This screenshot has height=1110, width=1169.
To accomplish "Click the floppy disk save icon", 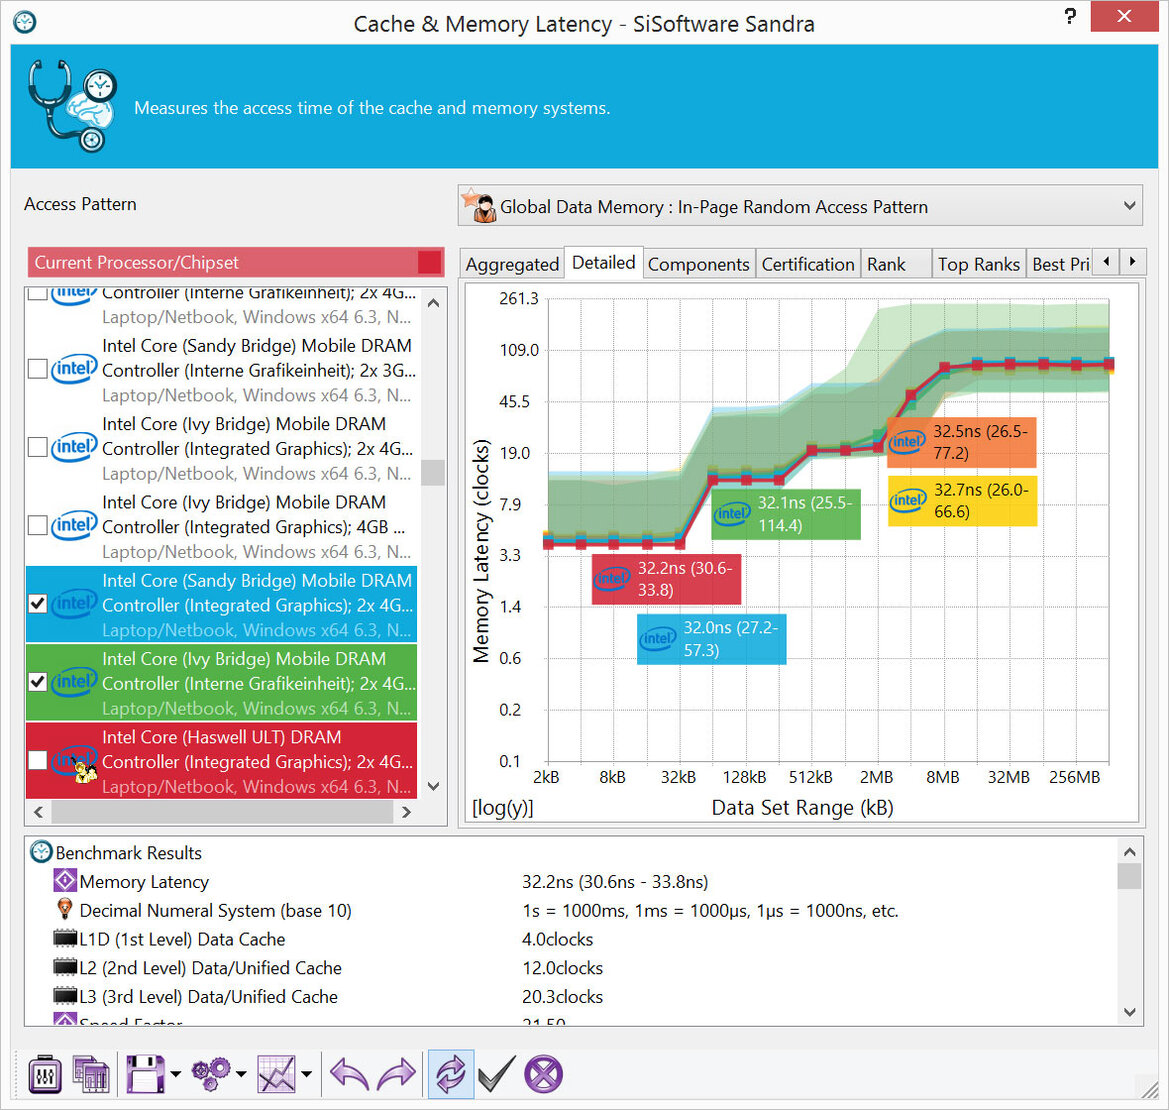I will coord(145,1075).
